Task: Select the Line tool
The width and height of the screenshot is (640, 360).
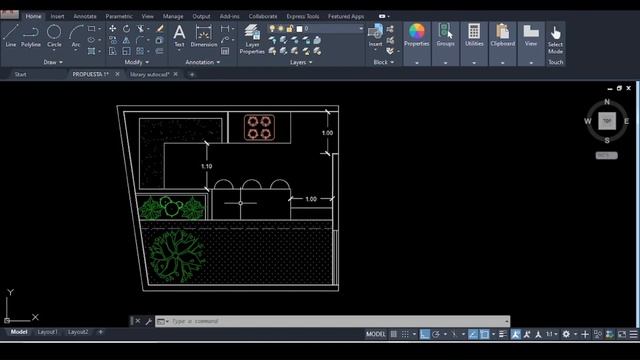Action: tap(11, 36)
